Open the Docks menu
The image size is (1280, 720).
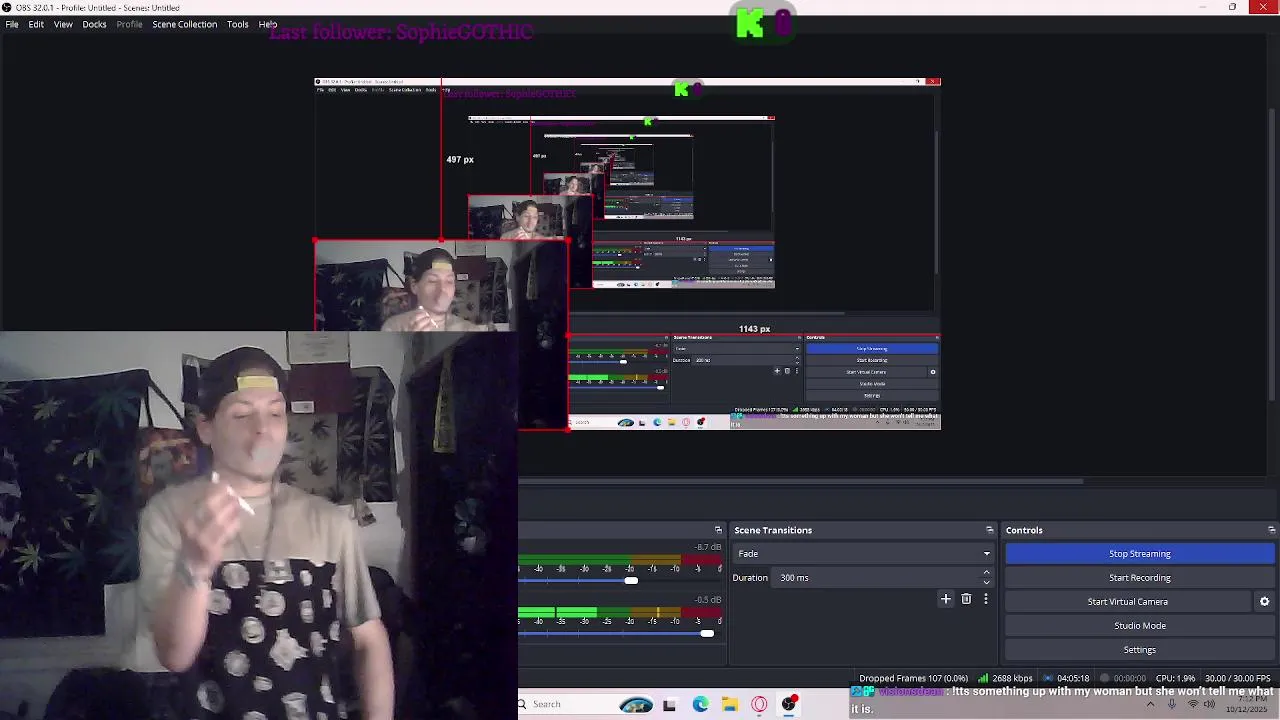94,24
